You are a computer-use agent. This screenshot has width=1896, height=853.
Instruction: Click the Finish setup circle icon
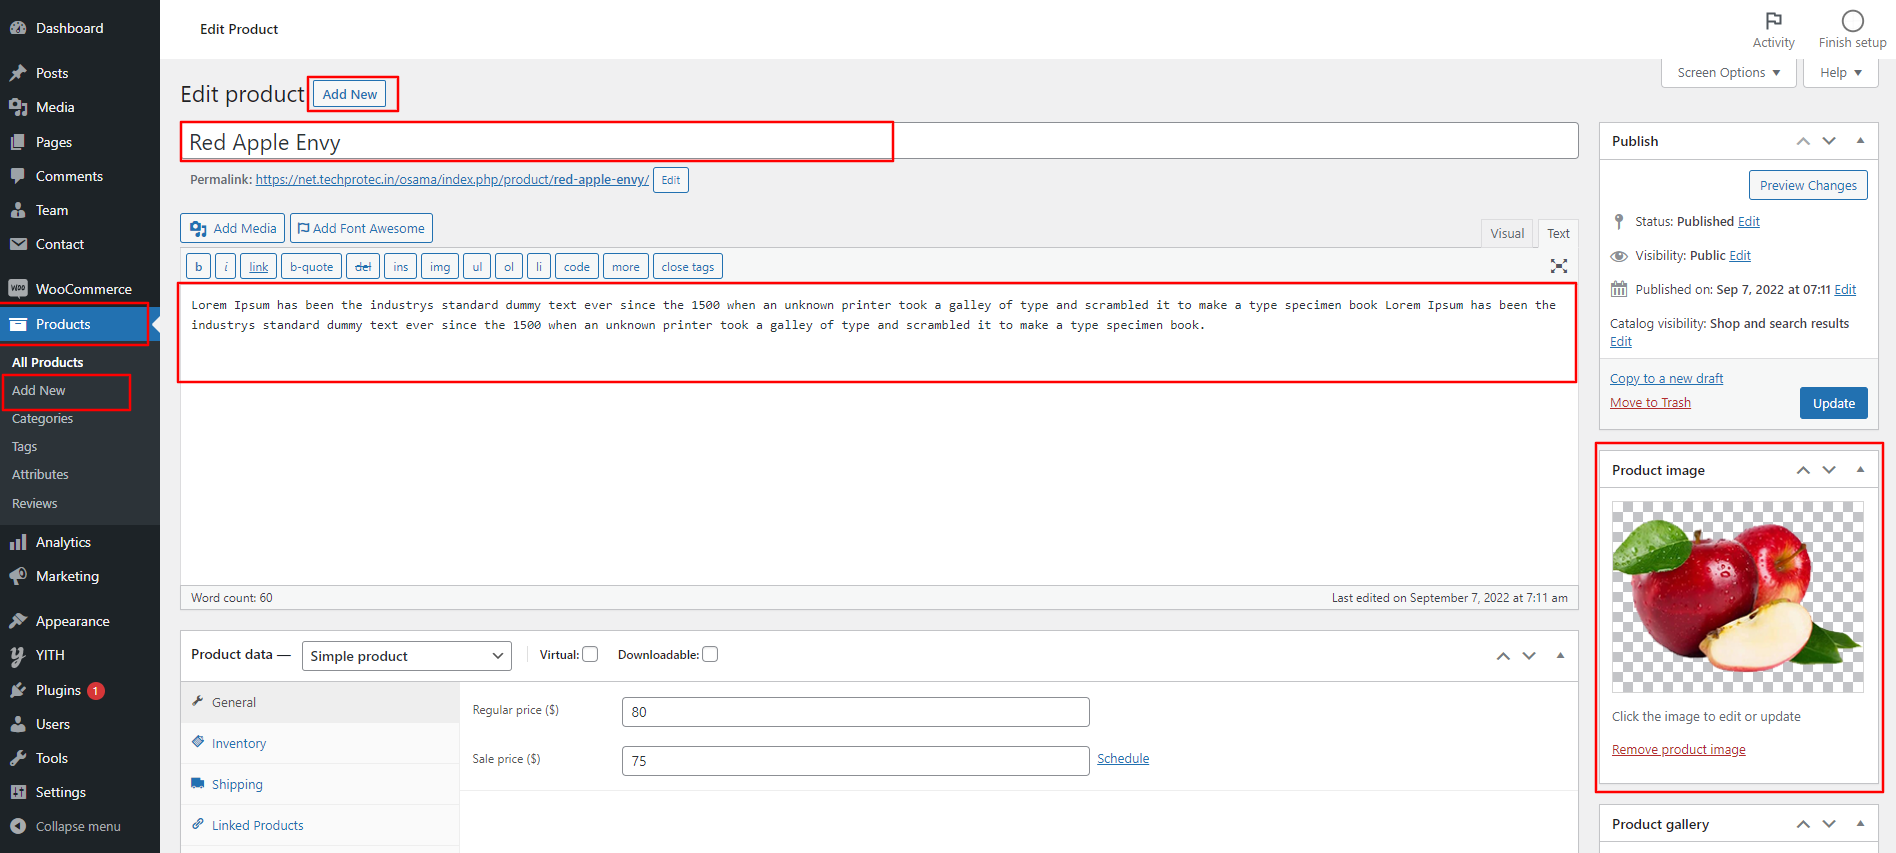pos(1852,21)
